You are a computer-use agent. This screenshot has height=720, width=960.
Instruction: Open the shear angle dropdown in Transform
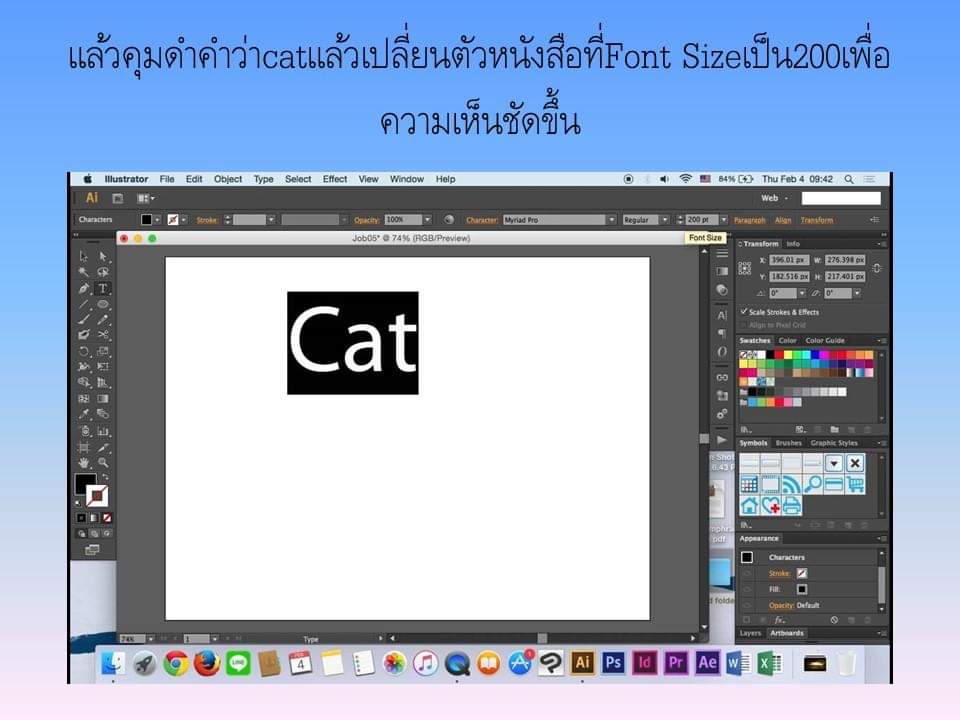tap(857, 293)
